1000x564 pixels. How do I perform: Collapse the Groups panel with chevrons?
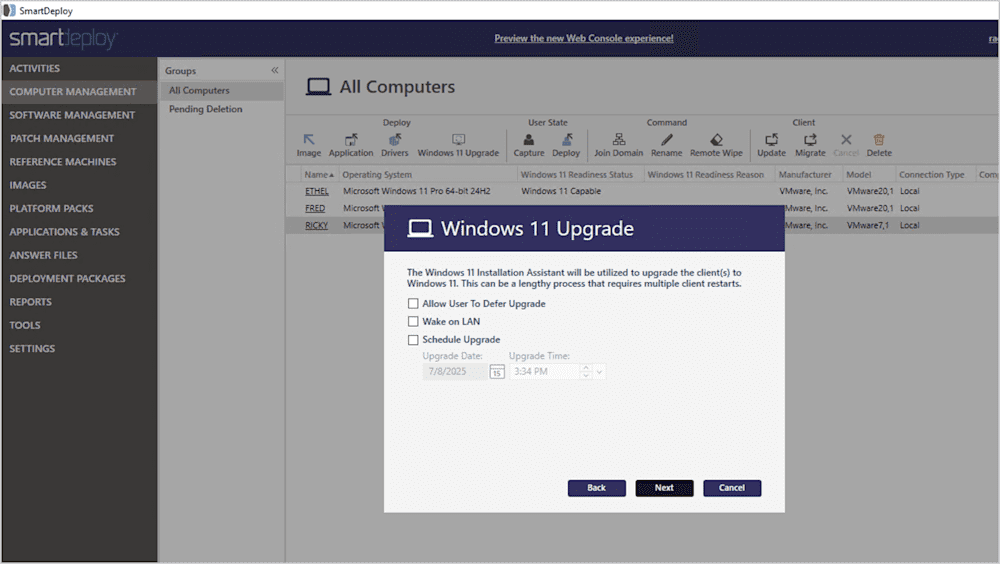coord(275,70)
